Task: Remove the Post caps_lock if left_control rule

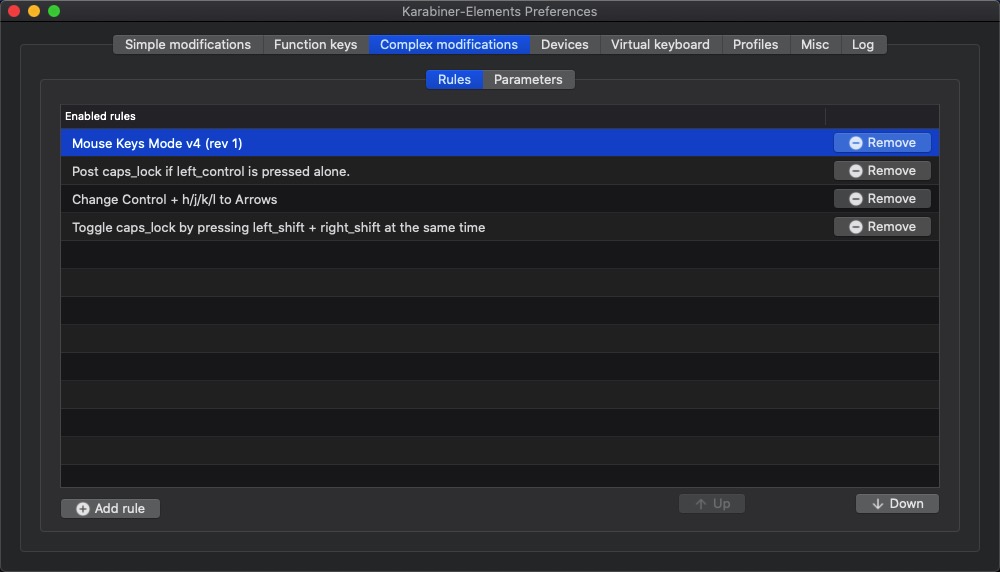Action: pyautogui.click(x=882, y=171)
